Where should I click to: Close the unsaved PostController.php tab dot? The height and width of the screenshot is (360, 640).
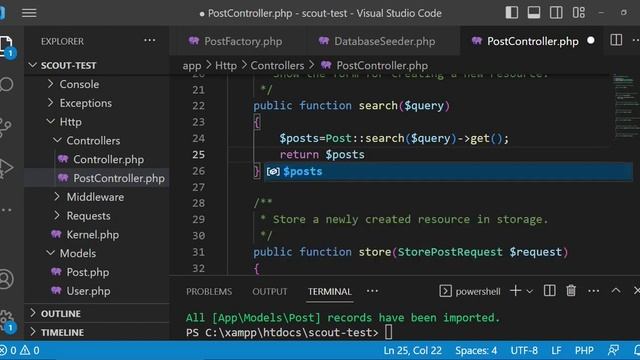(x=591, y=40)
